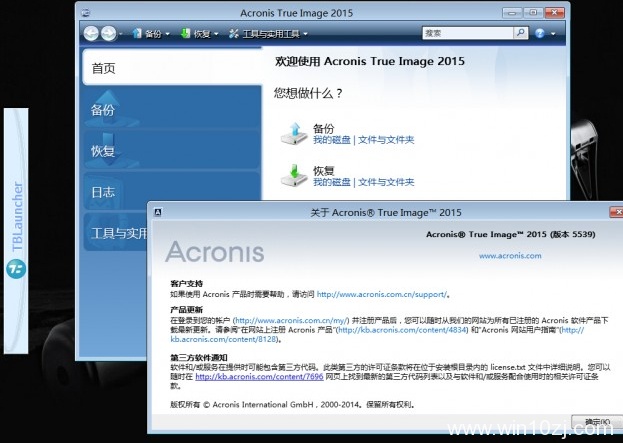Click the TBLauncher side bar

tap(16, 230)
